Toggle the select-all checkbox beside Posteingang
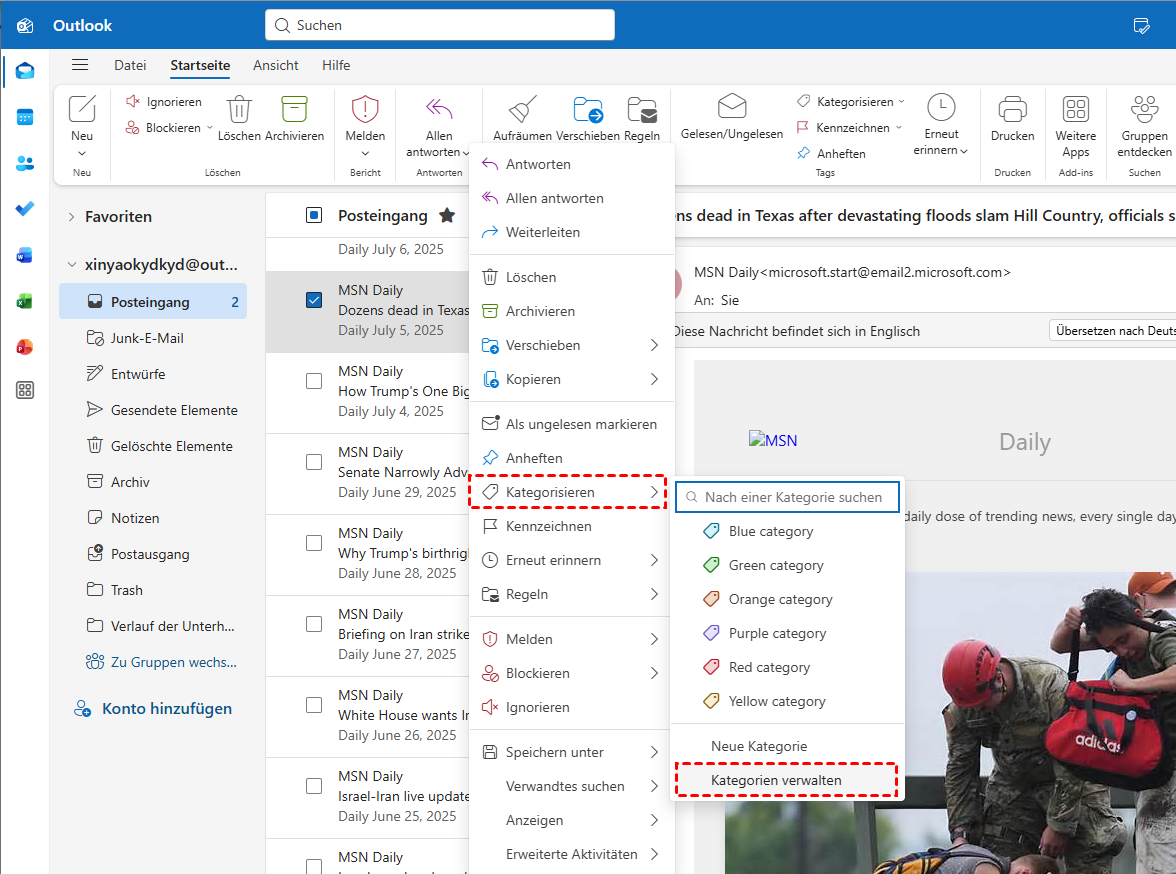Image resolution: width=1176 pixels, height=874 pixels. [314, 215]
